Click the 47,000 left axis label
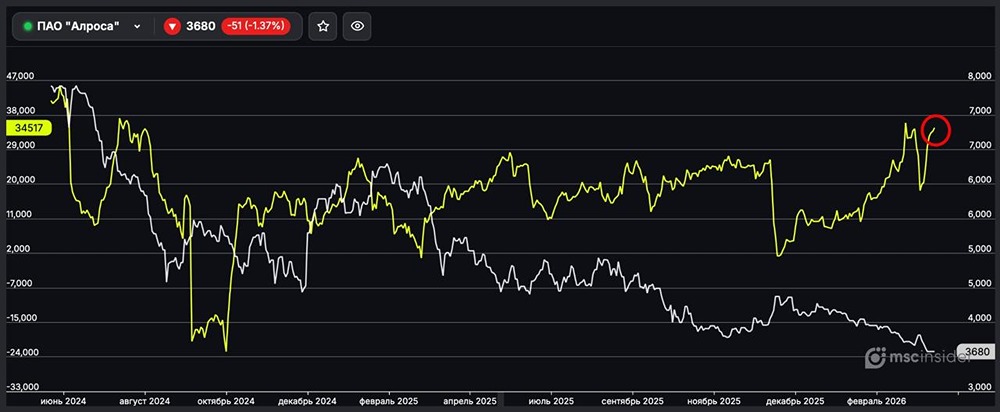 click(x=20, y=76)
